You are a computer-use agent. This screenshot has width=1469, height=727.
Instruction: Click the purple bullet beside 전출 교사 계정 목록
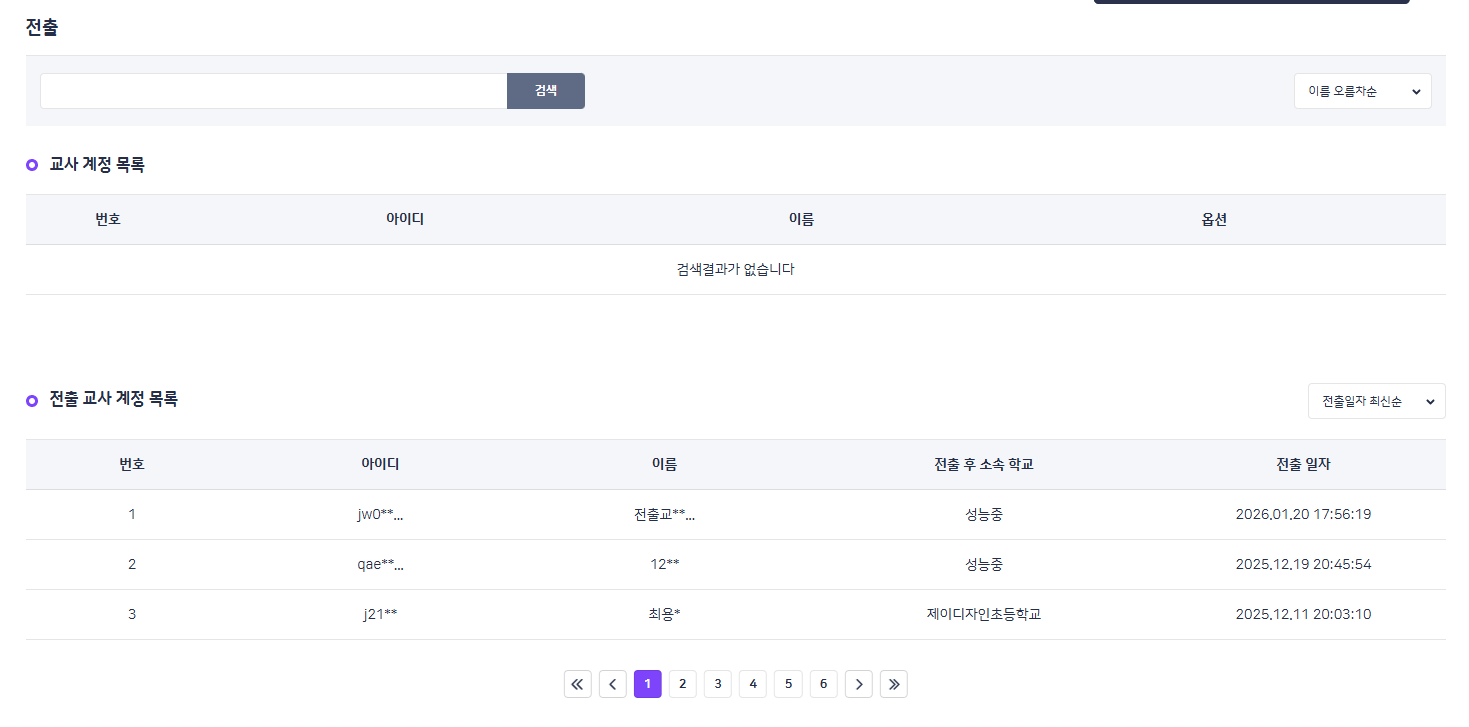pyautogui.click(x=32, y=400)
